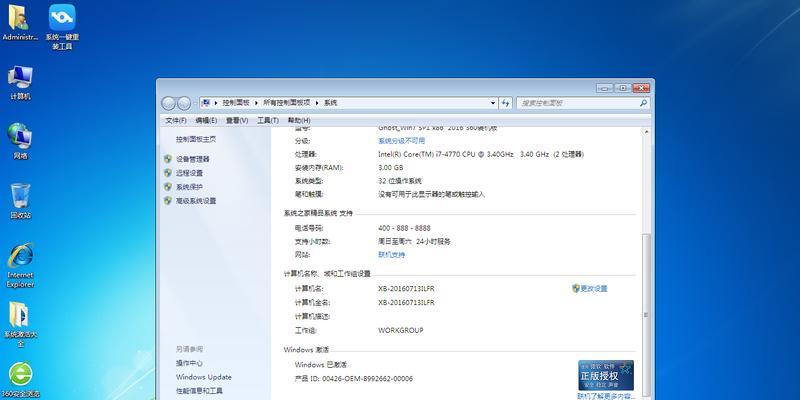Click the XB-20160713ILFR value beside 计算机名
The height and width of the screenshot is (400, 800).
[406, 289]
